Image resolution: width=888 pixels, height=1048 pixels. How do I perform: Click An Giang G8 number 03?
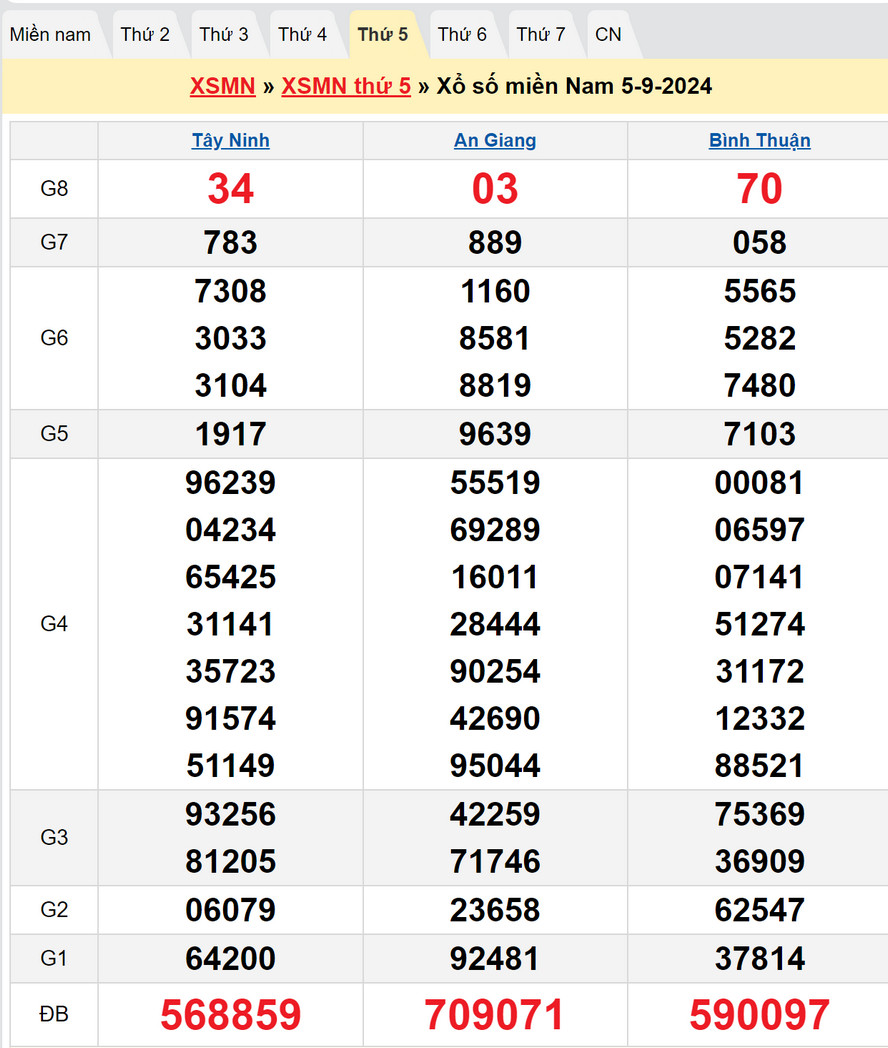(495, 189)
